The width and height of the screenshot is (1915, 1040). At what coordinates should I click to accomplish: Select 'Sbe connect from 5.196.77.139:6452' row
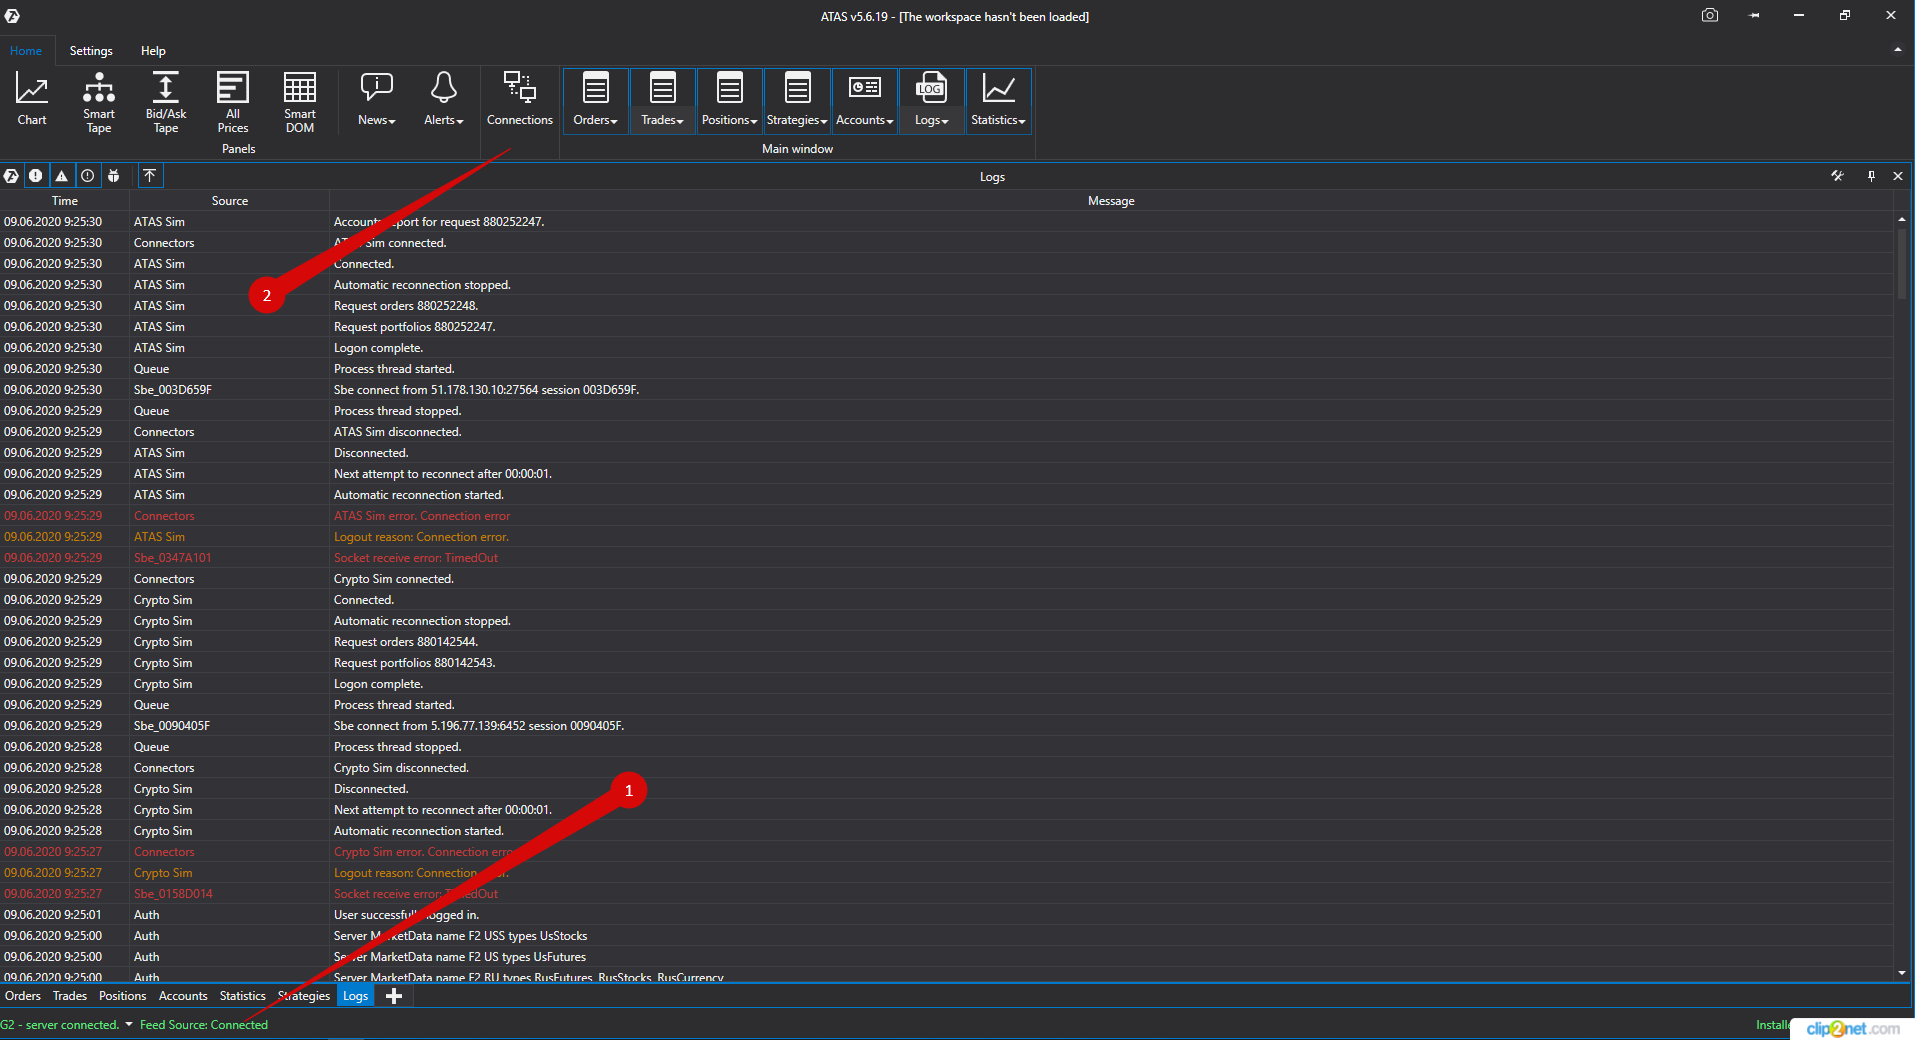946,726
